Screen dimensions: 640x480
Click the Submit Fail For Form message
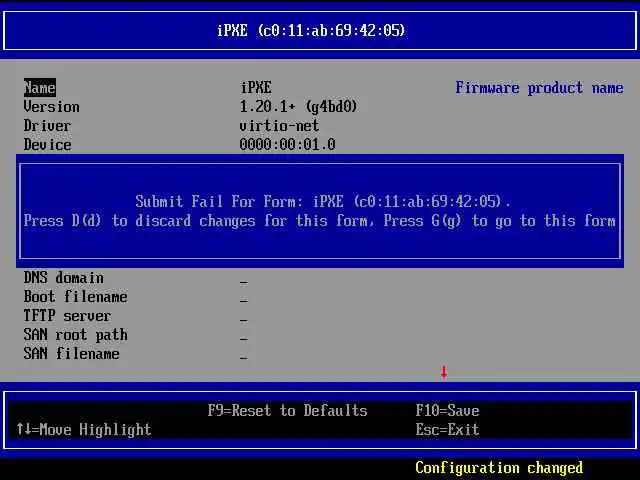coord(322,202)
